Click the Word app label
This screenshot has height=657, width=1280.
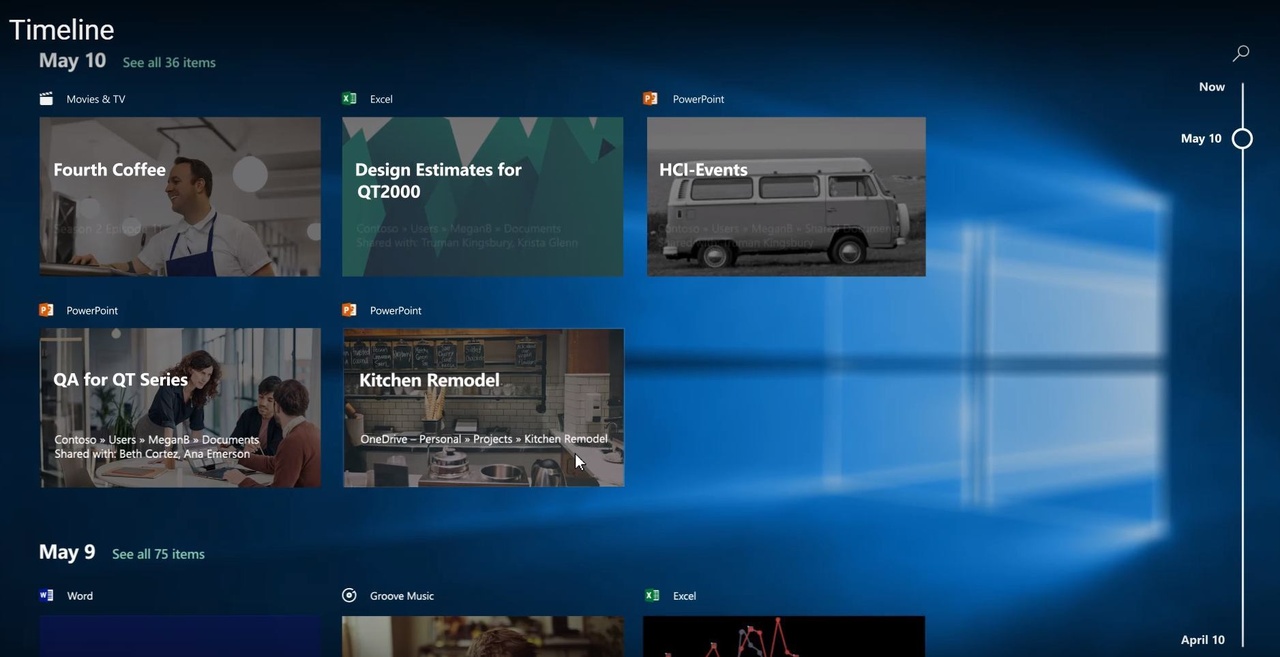pyautogui.click(x=80, y=596)
